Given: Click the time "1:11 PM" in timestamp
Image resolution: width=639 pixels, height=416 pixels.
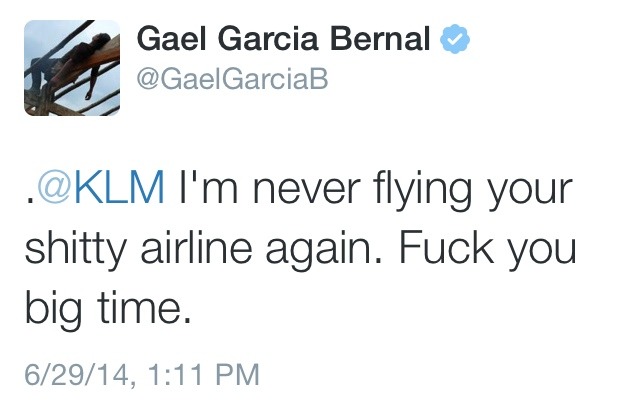Looking at the screenshot, I should (204, 374).
